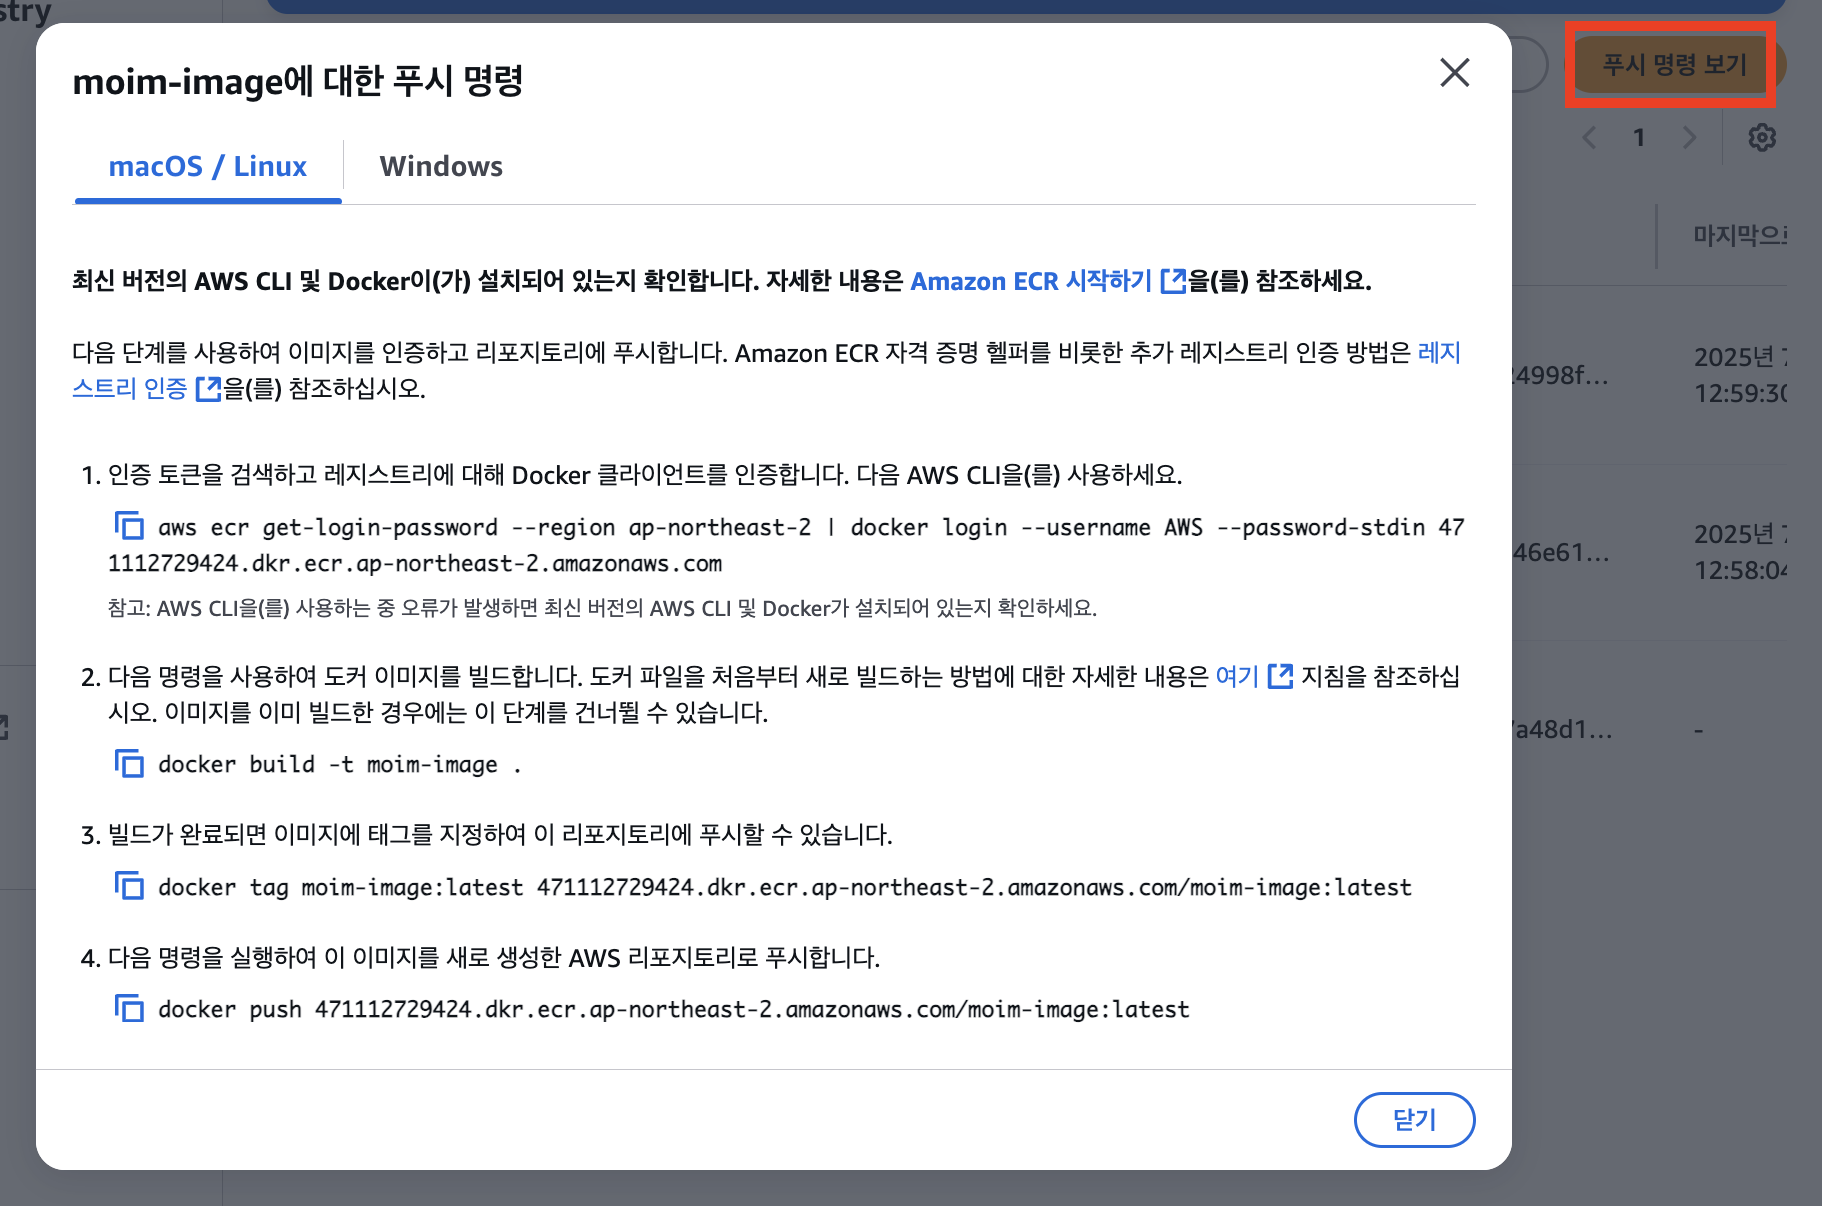Select page number 1 in pagination

pyautogui.click(x=1639, y=138)
